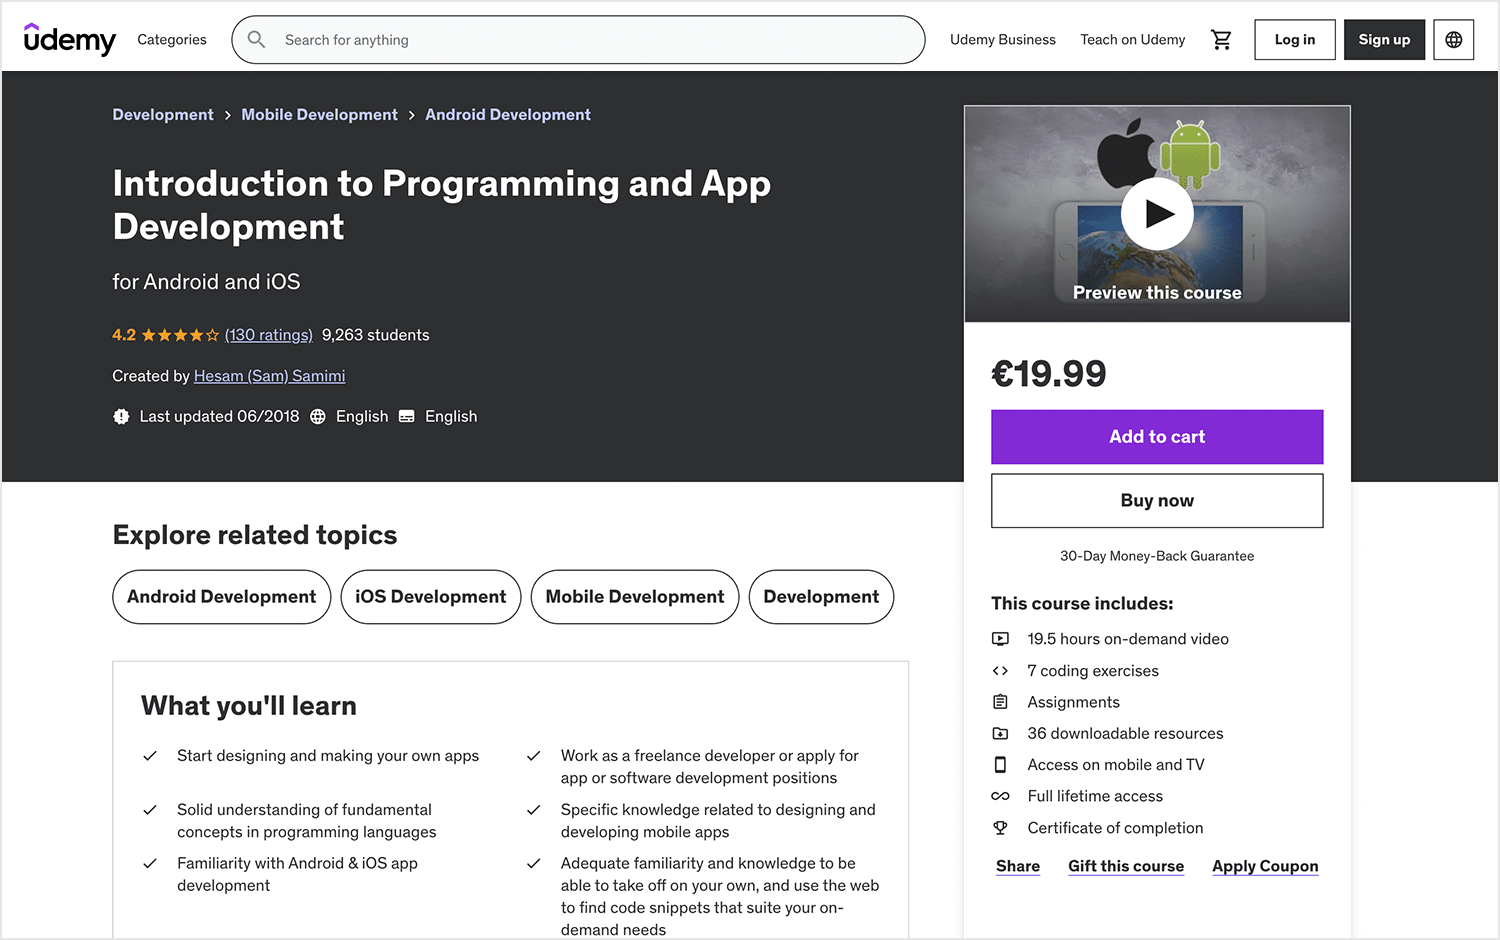Viewport: 1500px width, 940px height.
Task: Click the Udemy logo
Action: (69, 39)
